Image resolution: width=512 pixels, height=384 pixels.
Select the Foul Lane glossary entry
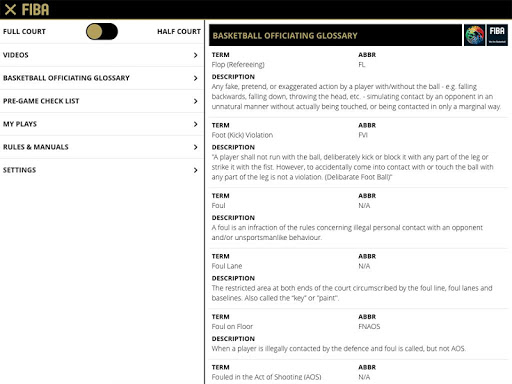(227, 266)
